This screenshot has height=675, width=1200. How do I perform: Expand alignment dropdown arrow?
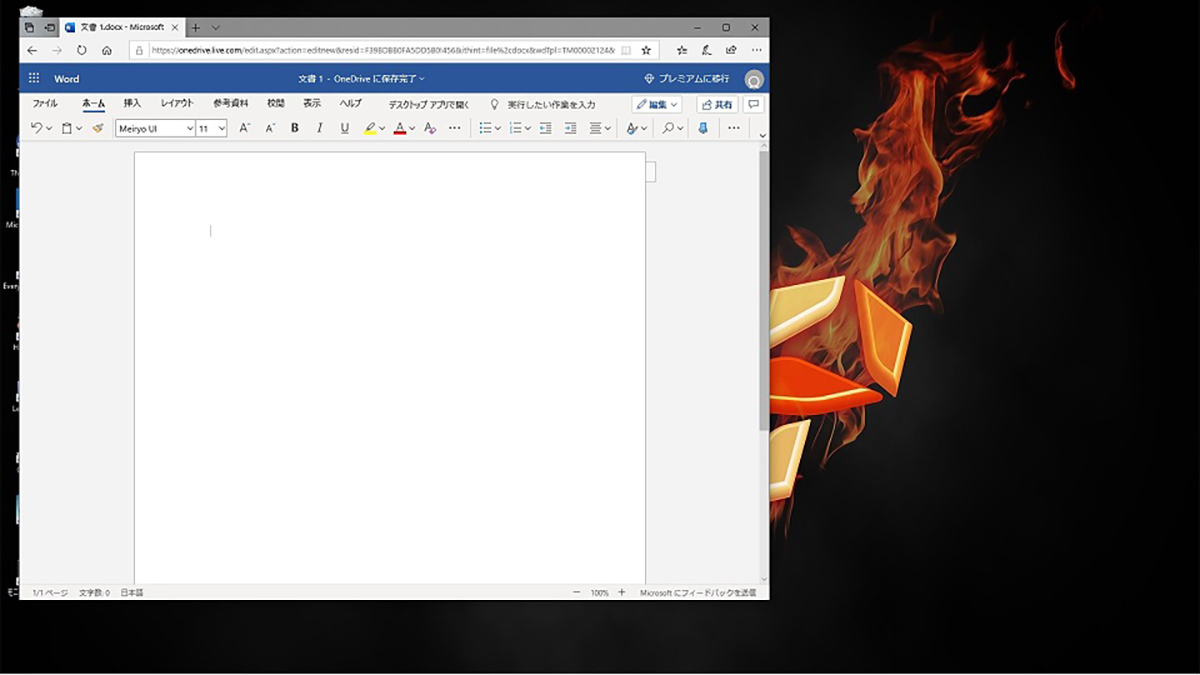point(607,128)
